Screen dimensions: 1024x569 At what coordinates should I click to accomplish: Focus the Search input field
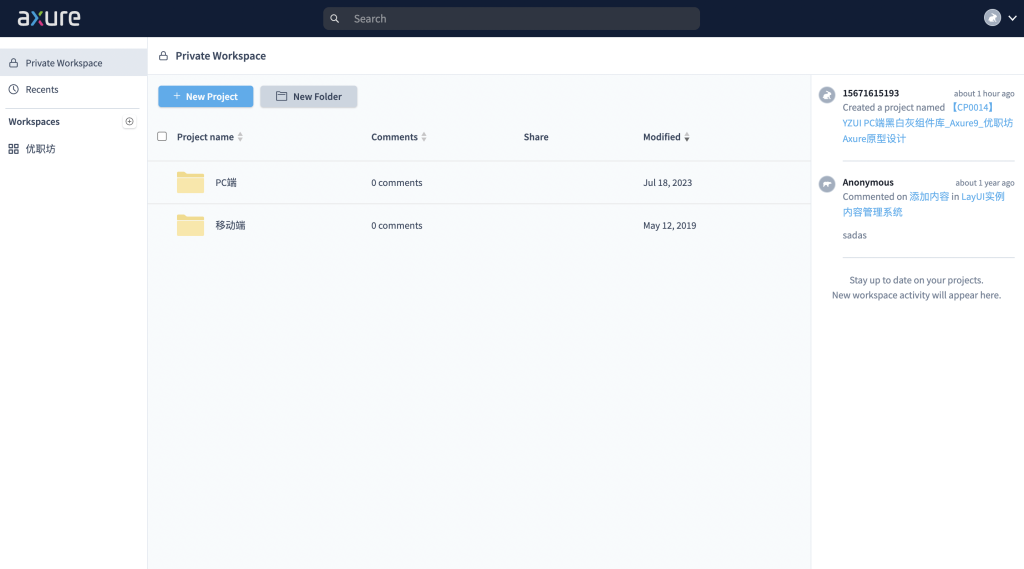click(x=520, y=19)
